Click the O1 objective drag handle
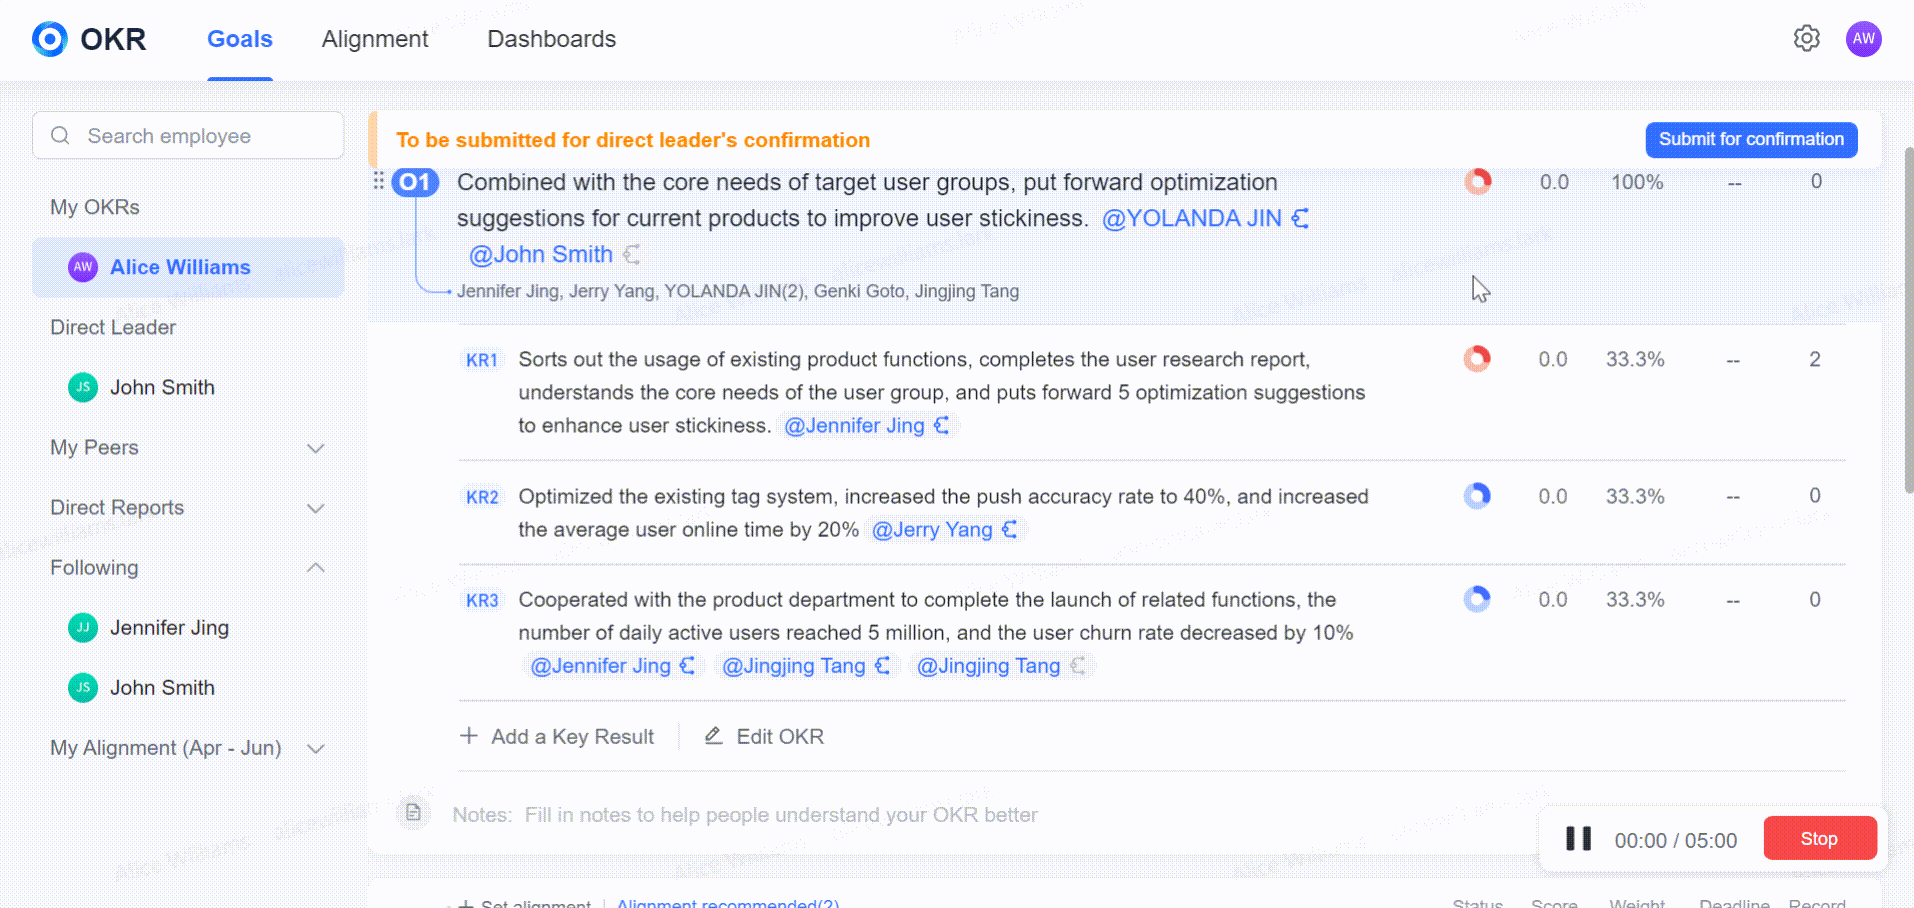 tap(378, 181)
